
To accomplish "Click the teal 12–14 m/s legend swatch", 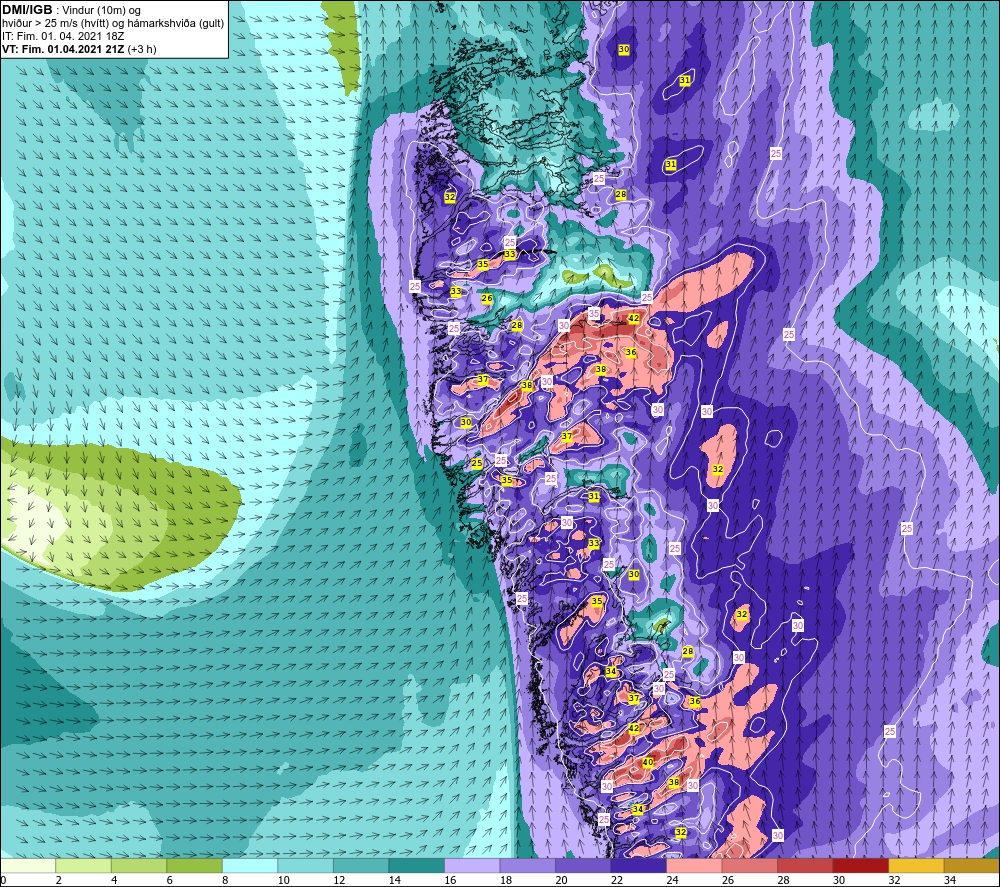I will coord(361,866).
